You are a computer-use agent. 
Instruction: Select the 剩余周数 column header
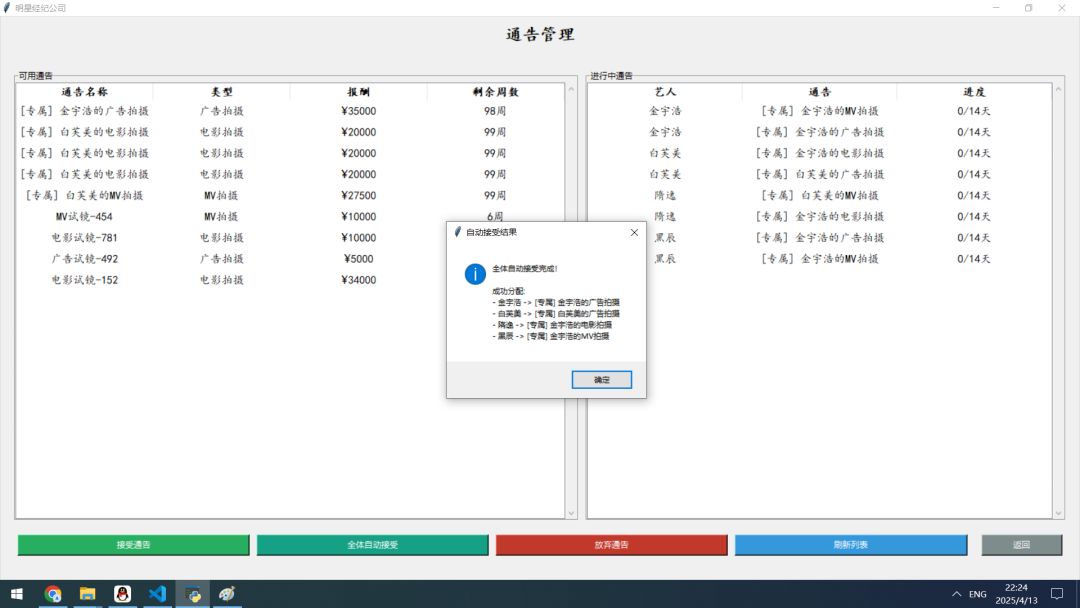(495, 92)
